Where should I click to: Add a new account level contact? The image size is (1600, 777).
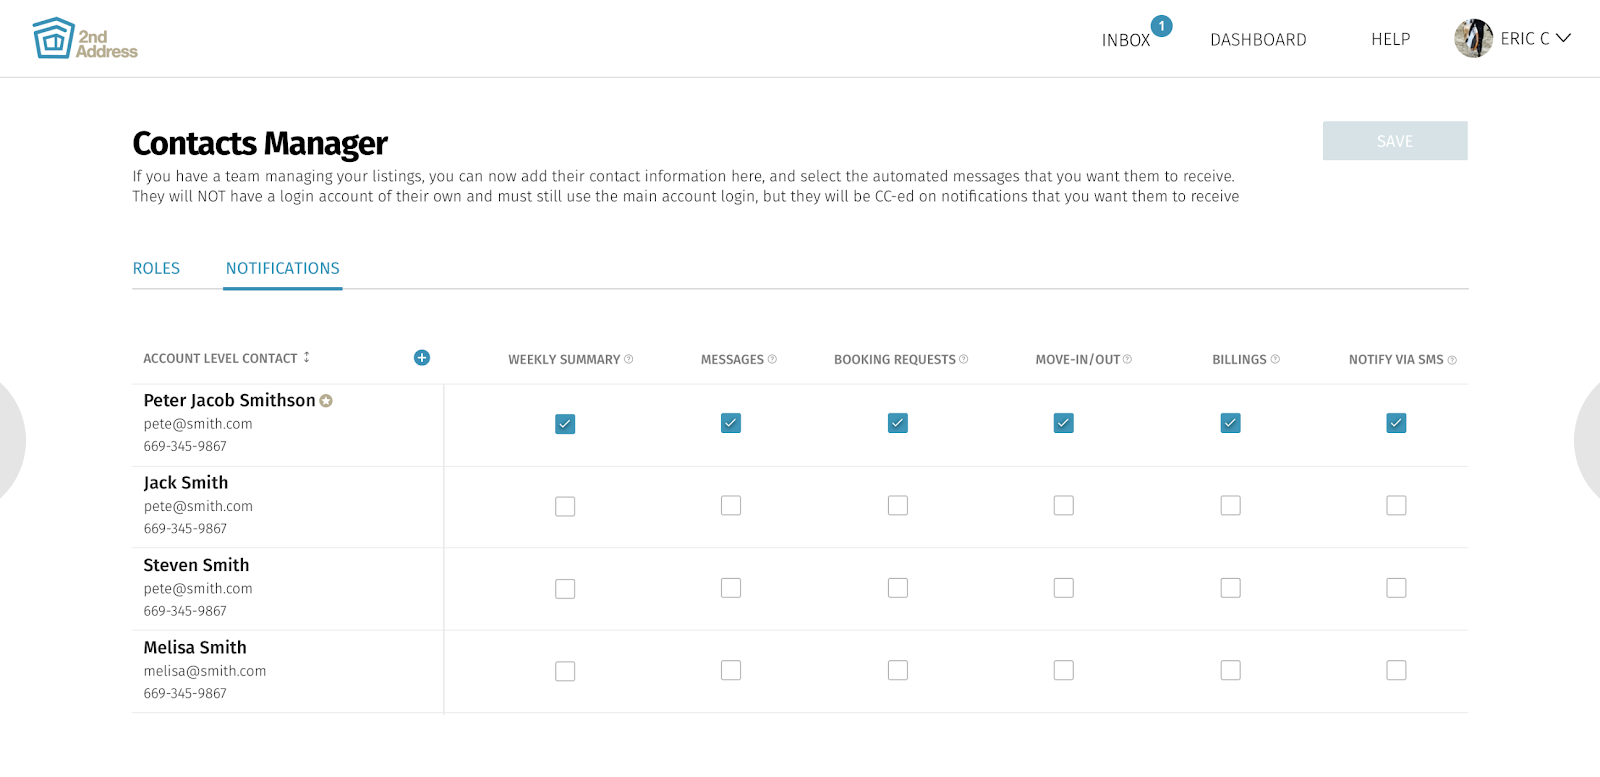(422, 358)
